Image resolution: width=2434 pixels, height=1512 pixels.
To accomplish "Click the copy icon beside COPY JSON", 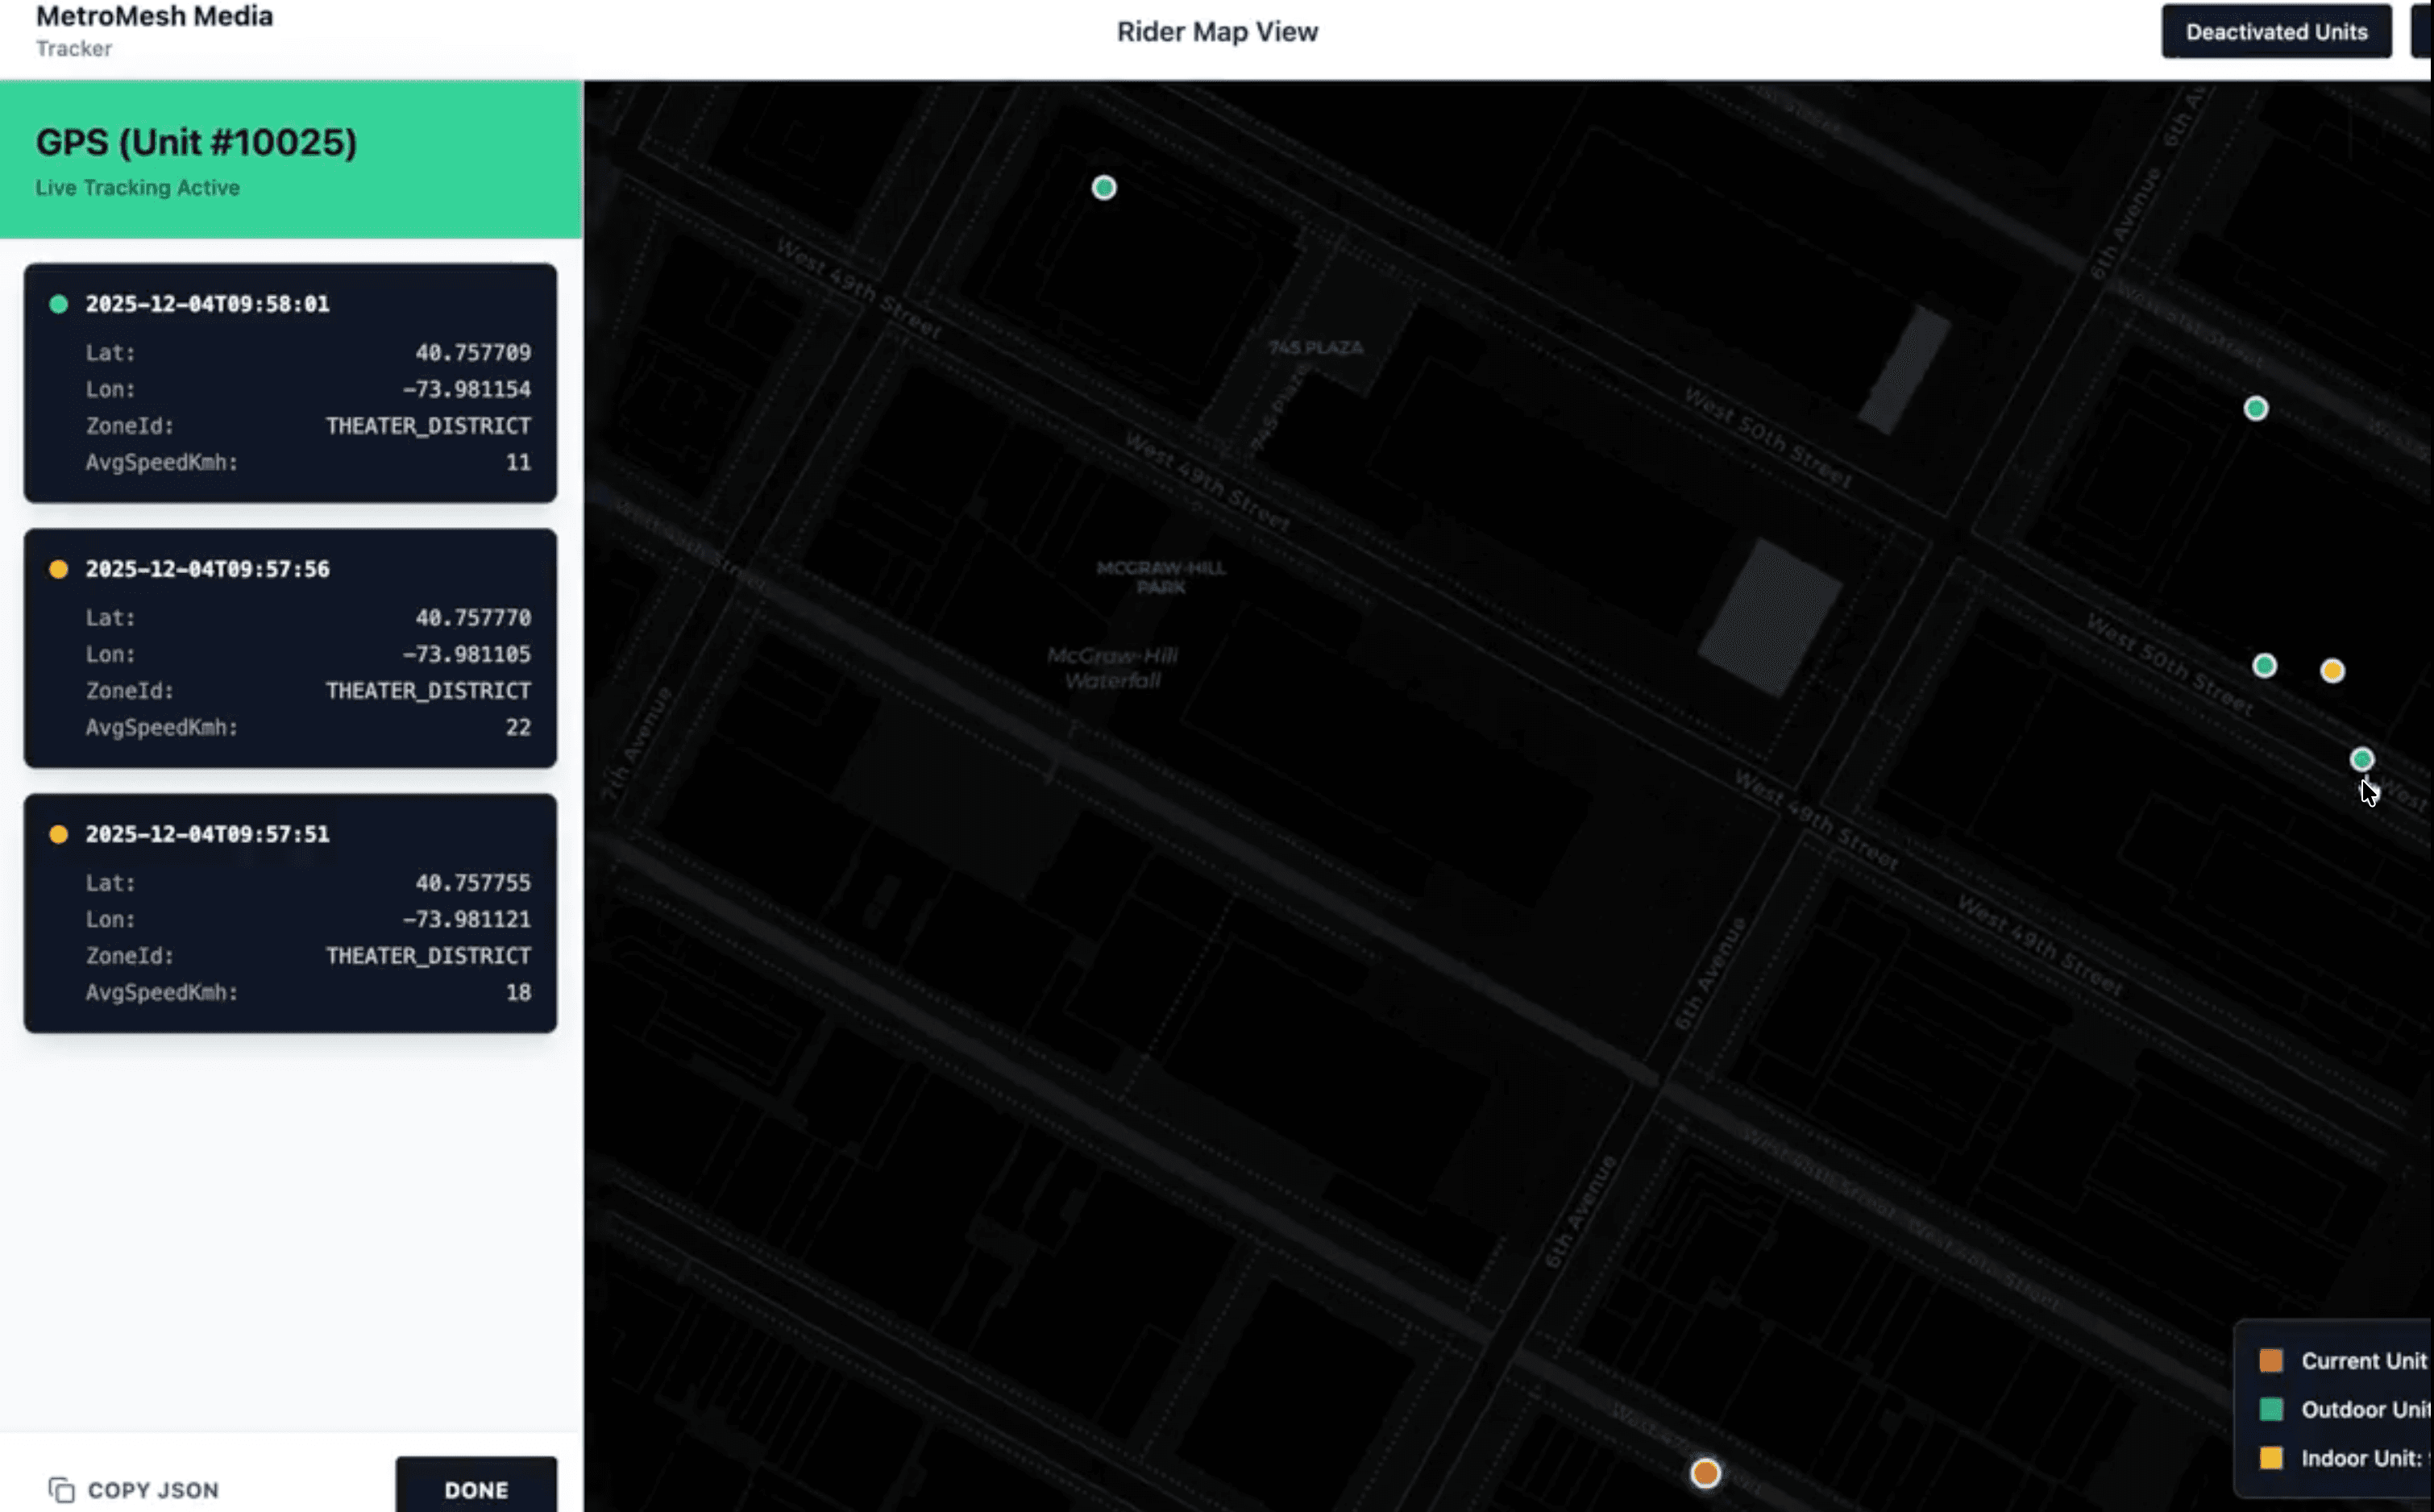I will 61,1489.
